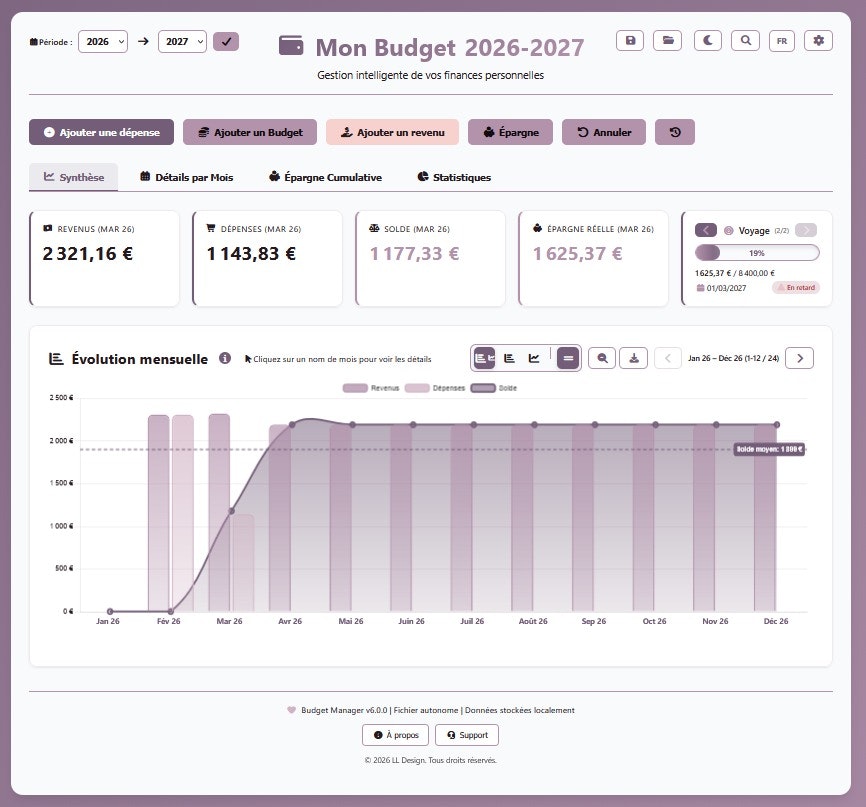The image size is (866, 807).
Task: Open a budget file via the folder icon
Action: (x=667, y=40)
